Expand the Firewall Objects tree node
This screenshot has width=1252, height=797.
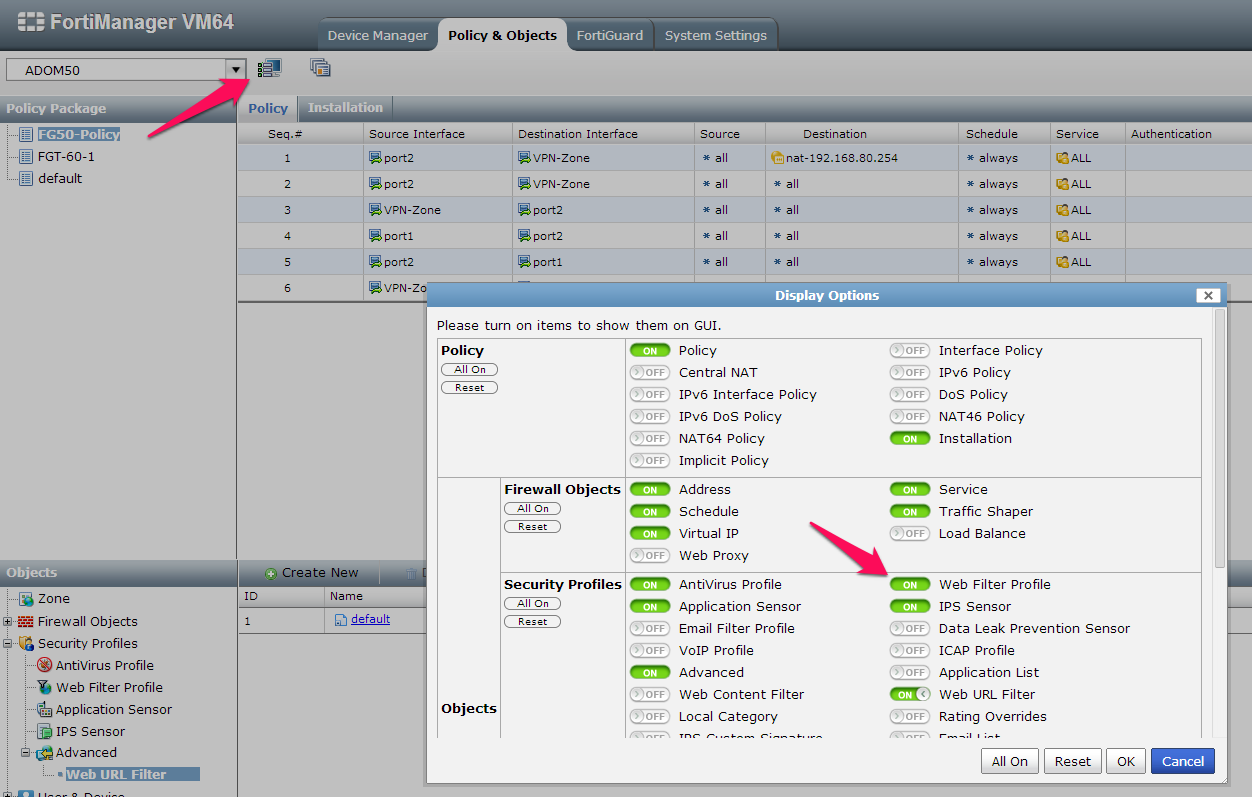coord(8,622)
